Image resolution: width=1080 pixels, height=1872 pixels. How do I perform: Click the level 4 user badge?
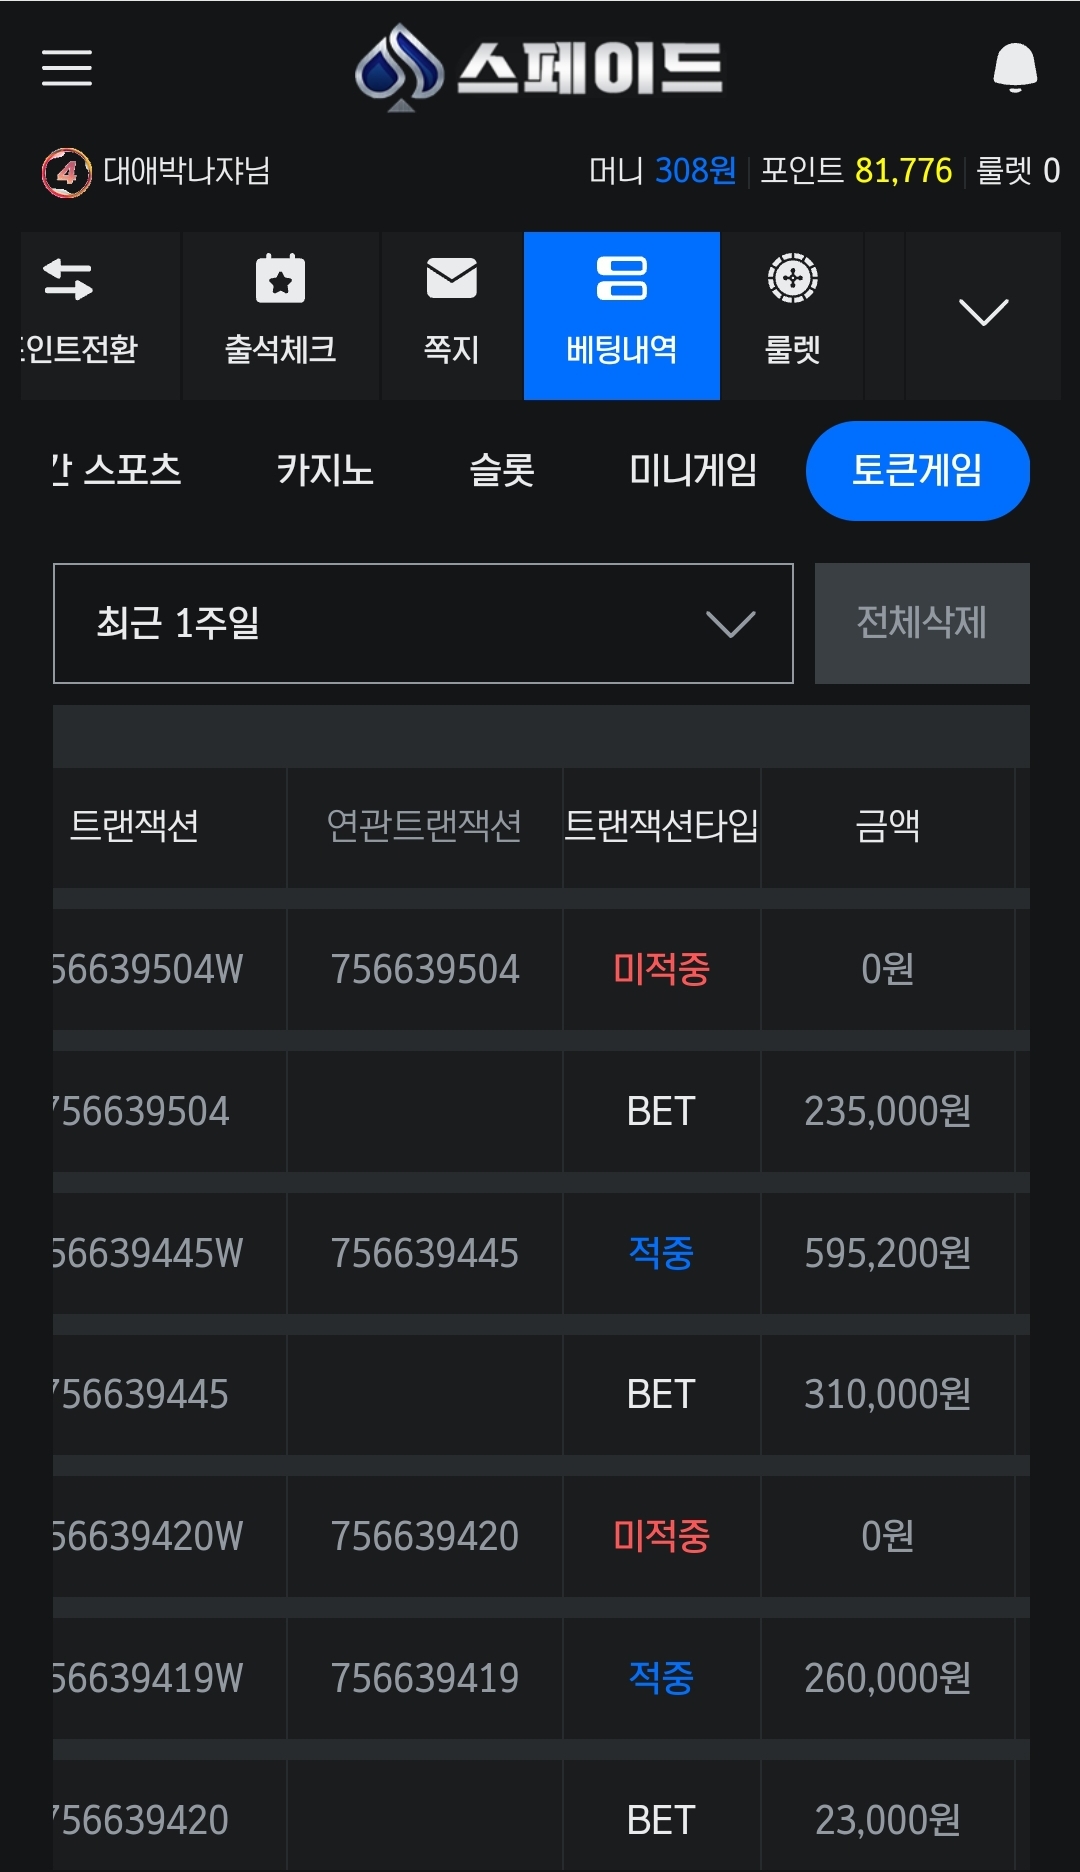pyautogui.click(x=66, y=172)
